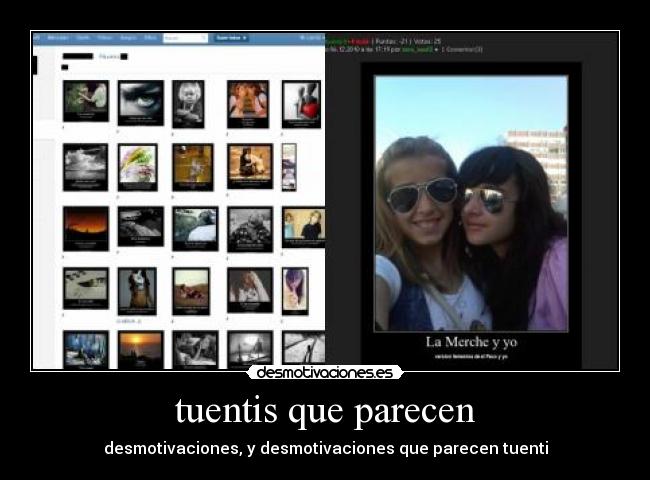
Task: Click the 'Votos: 25' count text
Action: [x=427, y=41]
